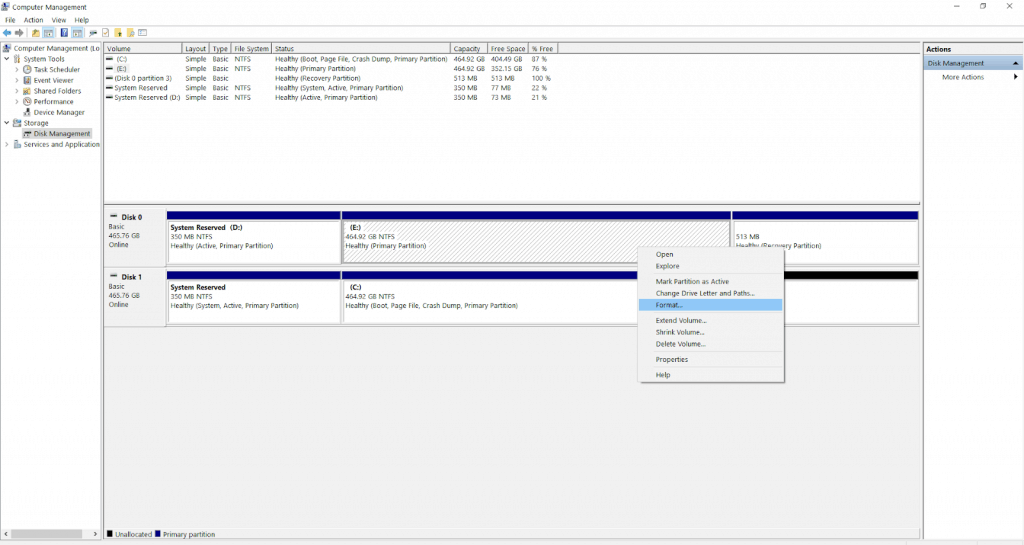Expand the Task Scheduler tree node
Viewport: 1024px width, 545px height.
coord(17,69)
